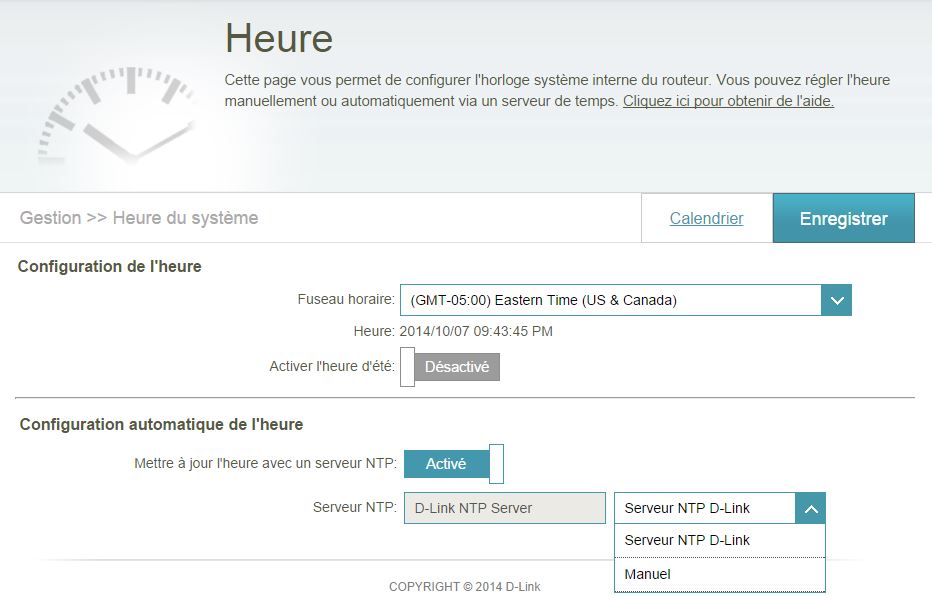The height and width of the screenshot is (599, 932).
Task: Click the selected NTP server combo box value
Action: [x=704, y=508]
